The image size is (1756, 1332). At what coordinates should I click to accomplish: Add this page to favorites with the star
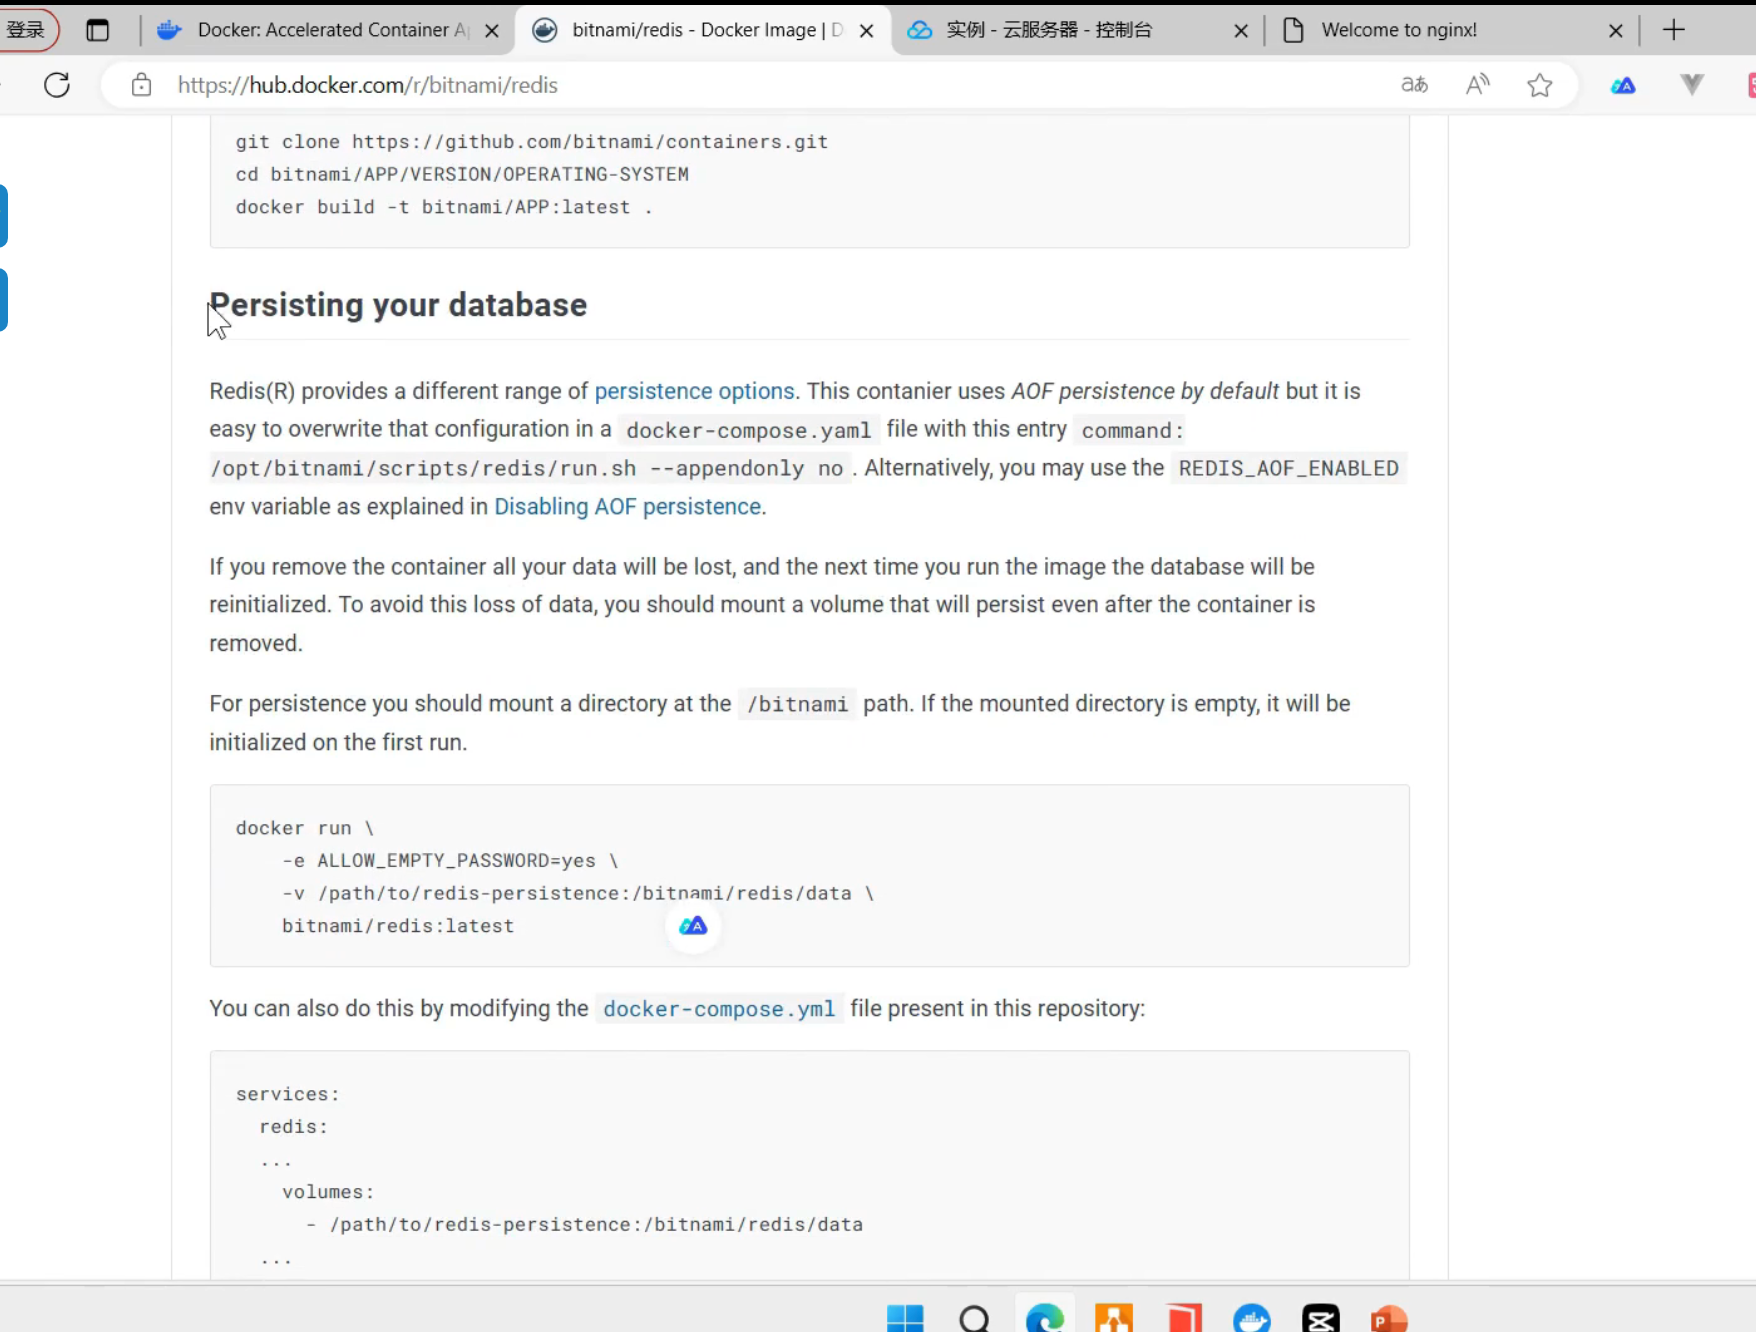pos(1540,85)
